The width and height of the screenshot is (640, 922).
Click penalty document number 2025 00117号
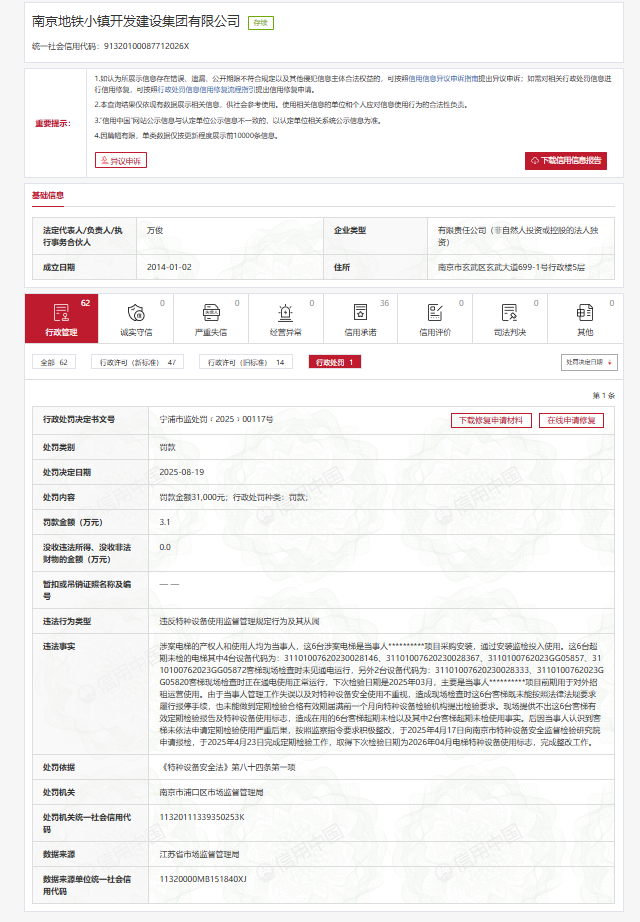[x=216, y=419]
